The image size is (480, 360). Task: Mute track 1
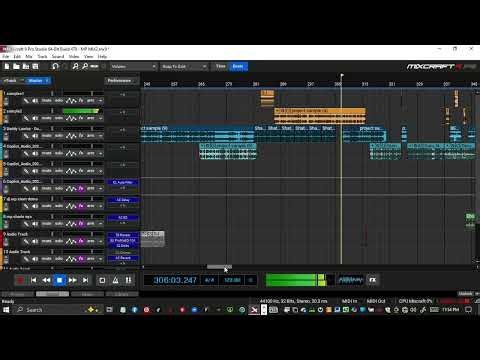coord(46,101)
